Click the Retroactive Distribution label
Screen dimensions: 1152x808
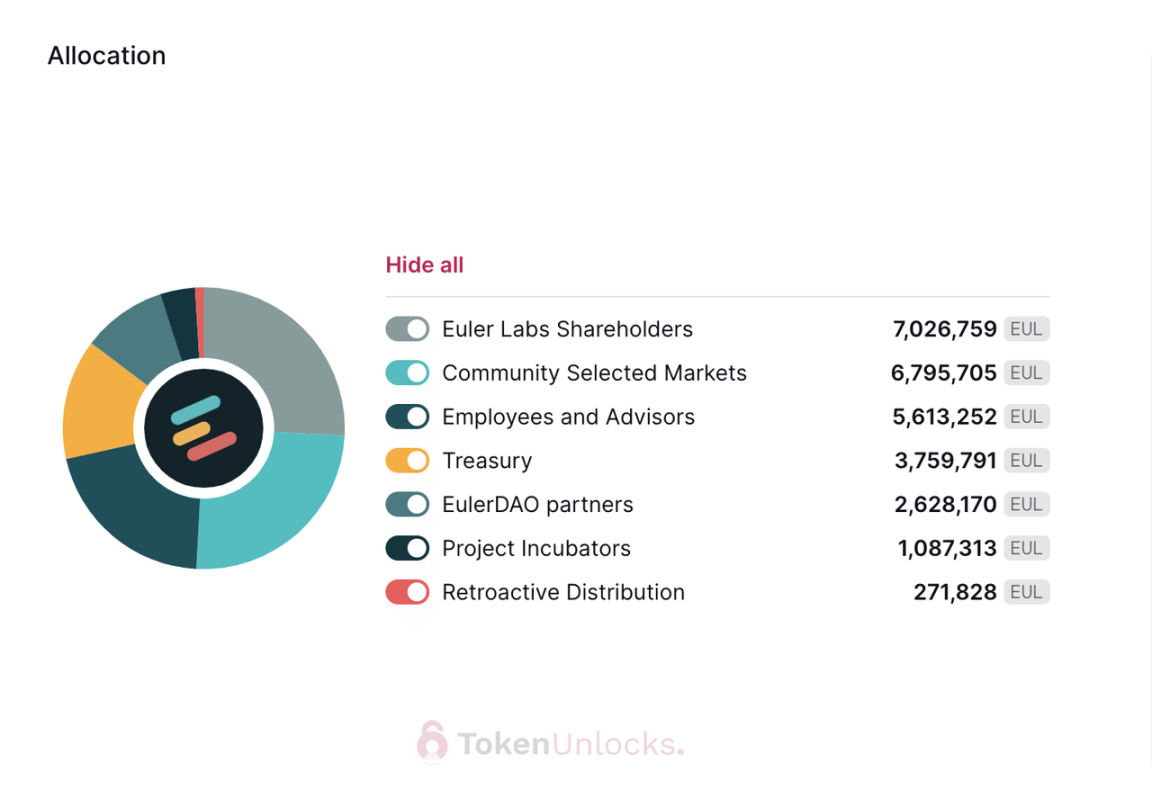(564, 592)
